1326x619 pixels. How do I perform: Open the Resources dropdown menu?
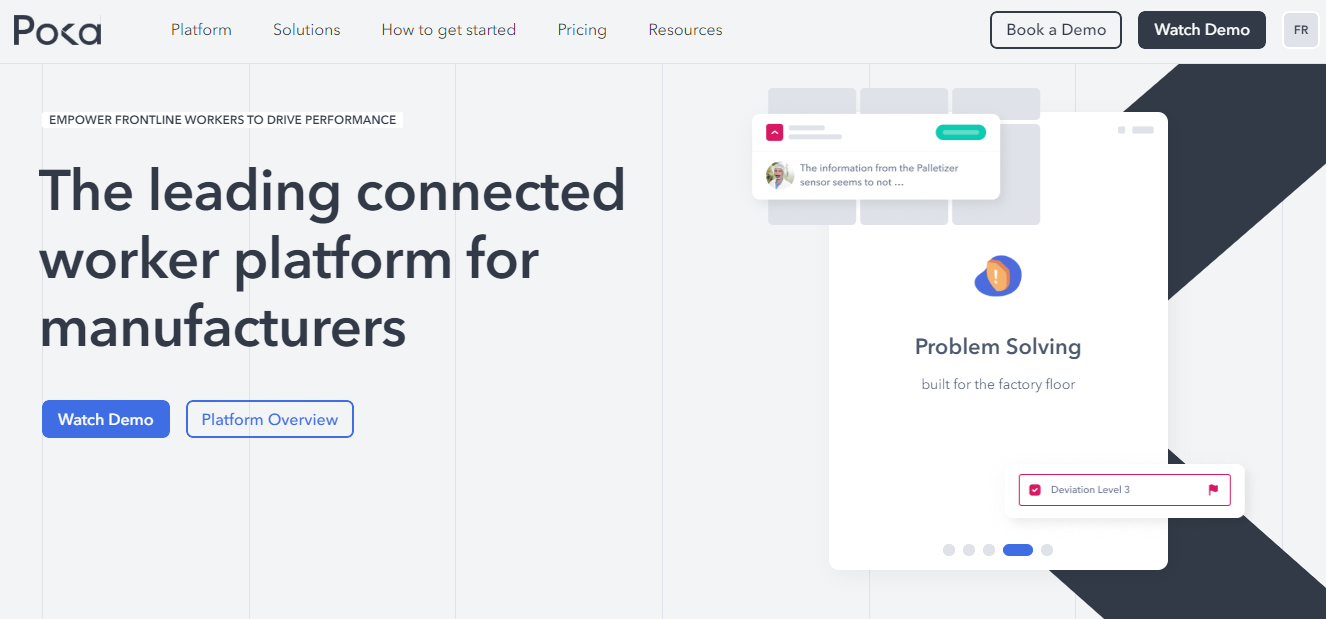click(x=685, y=30)
